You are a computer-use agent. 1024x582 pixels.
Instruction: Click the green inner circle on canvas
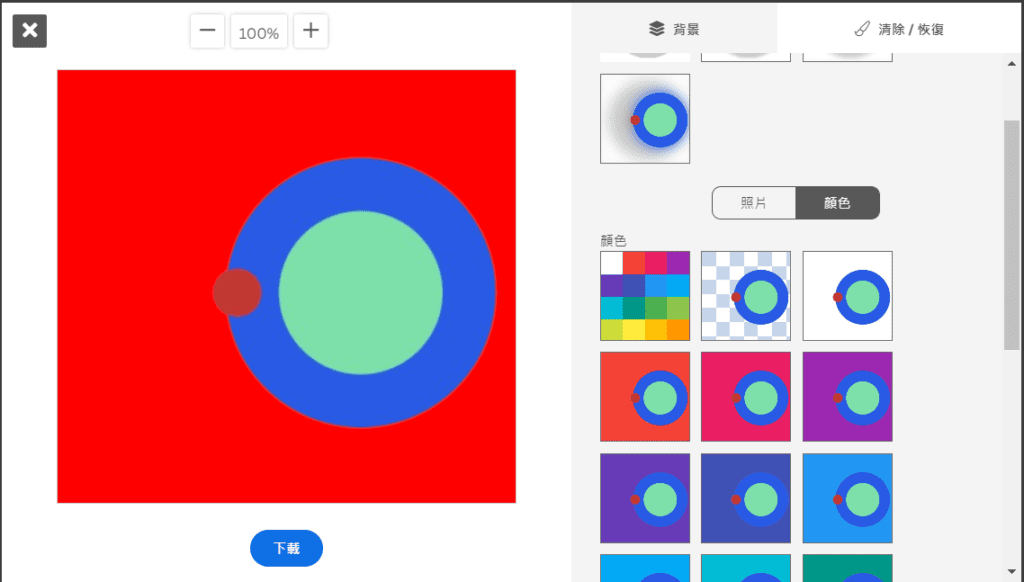coord(360,292)
